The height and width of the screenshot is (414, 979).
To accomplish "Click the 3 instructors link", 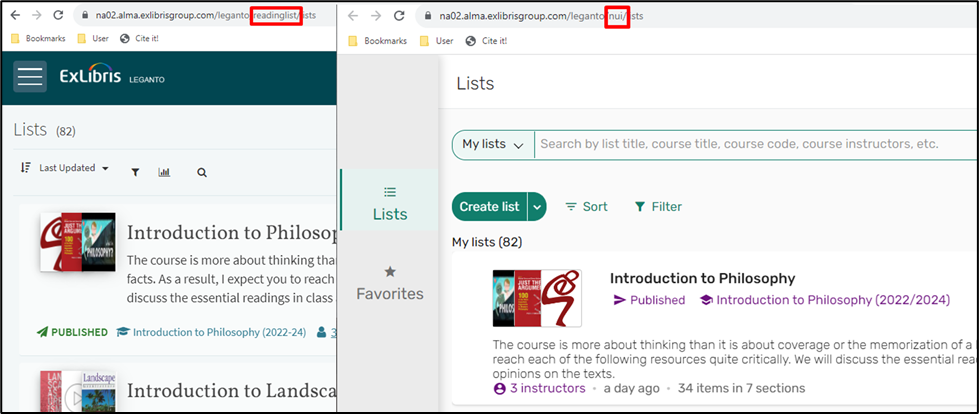I will point(539,388).
